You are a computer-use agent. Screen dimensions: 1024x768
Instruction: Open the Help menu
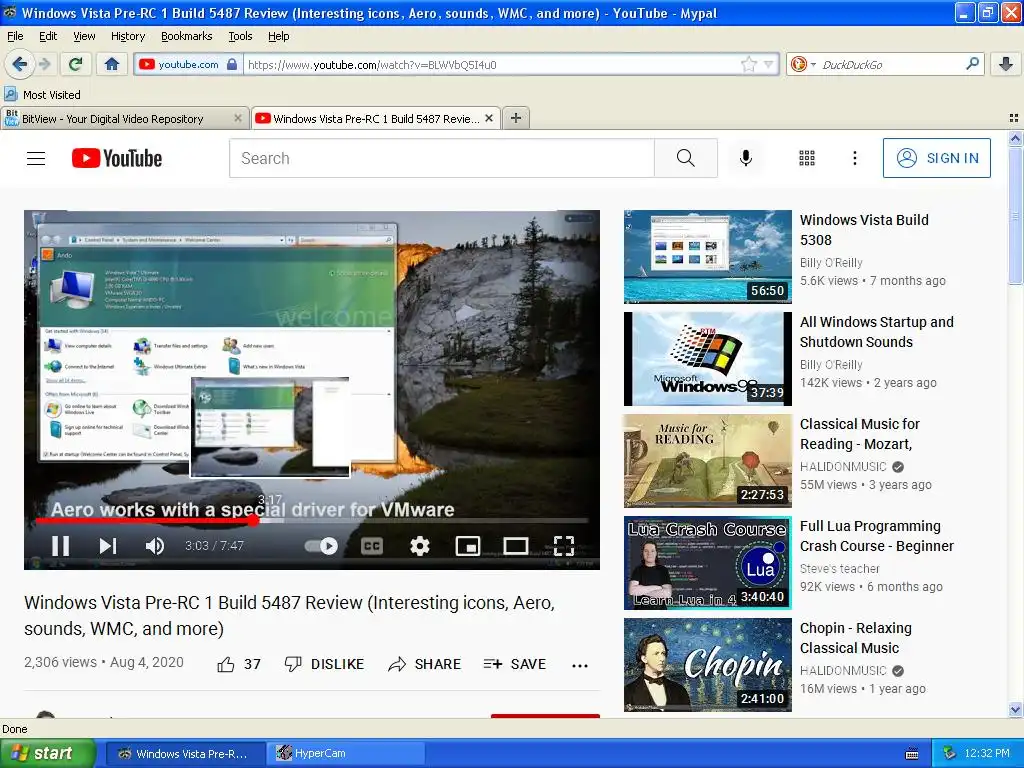pyautogui.click(x=278, y=36)
